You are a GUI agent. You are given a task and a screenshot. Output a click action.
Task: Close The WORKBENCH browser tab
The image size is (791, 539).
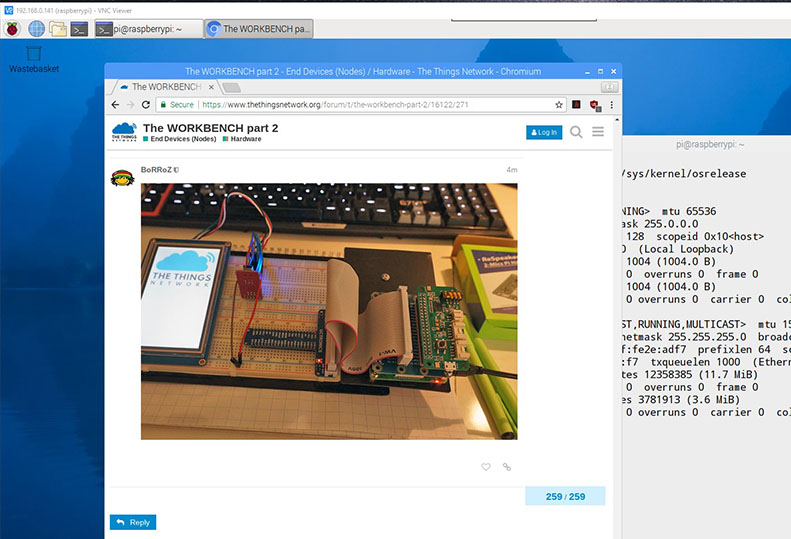pyautogui.click(x=211, y=87)
